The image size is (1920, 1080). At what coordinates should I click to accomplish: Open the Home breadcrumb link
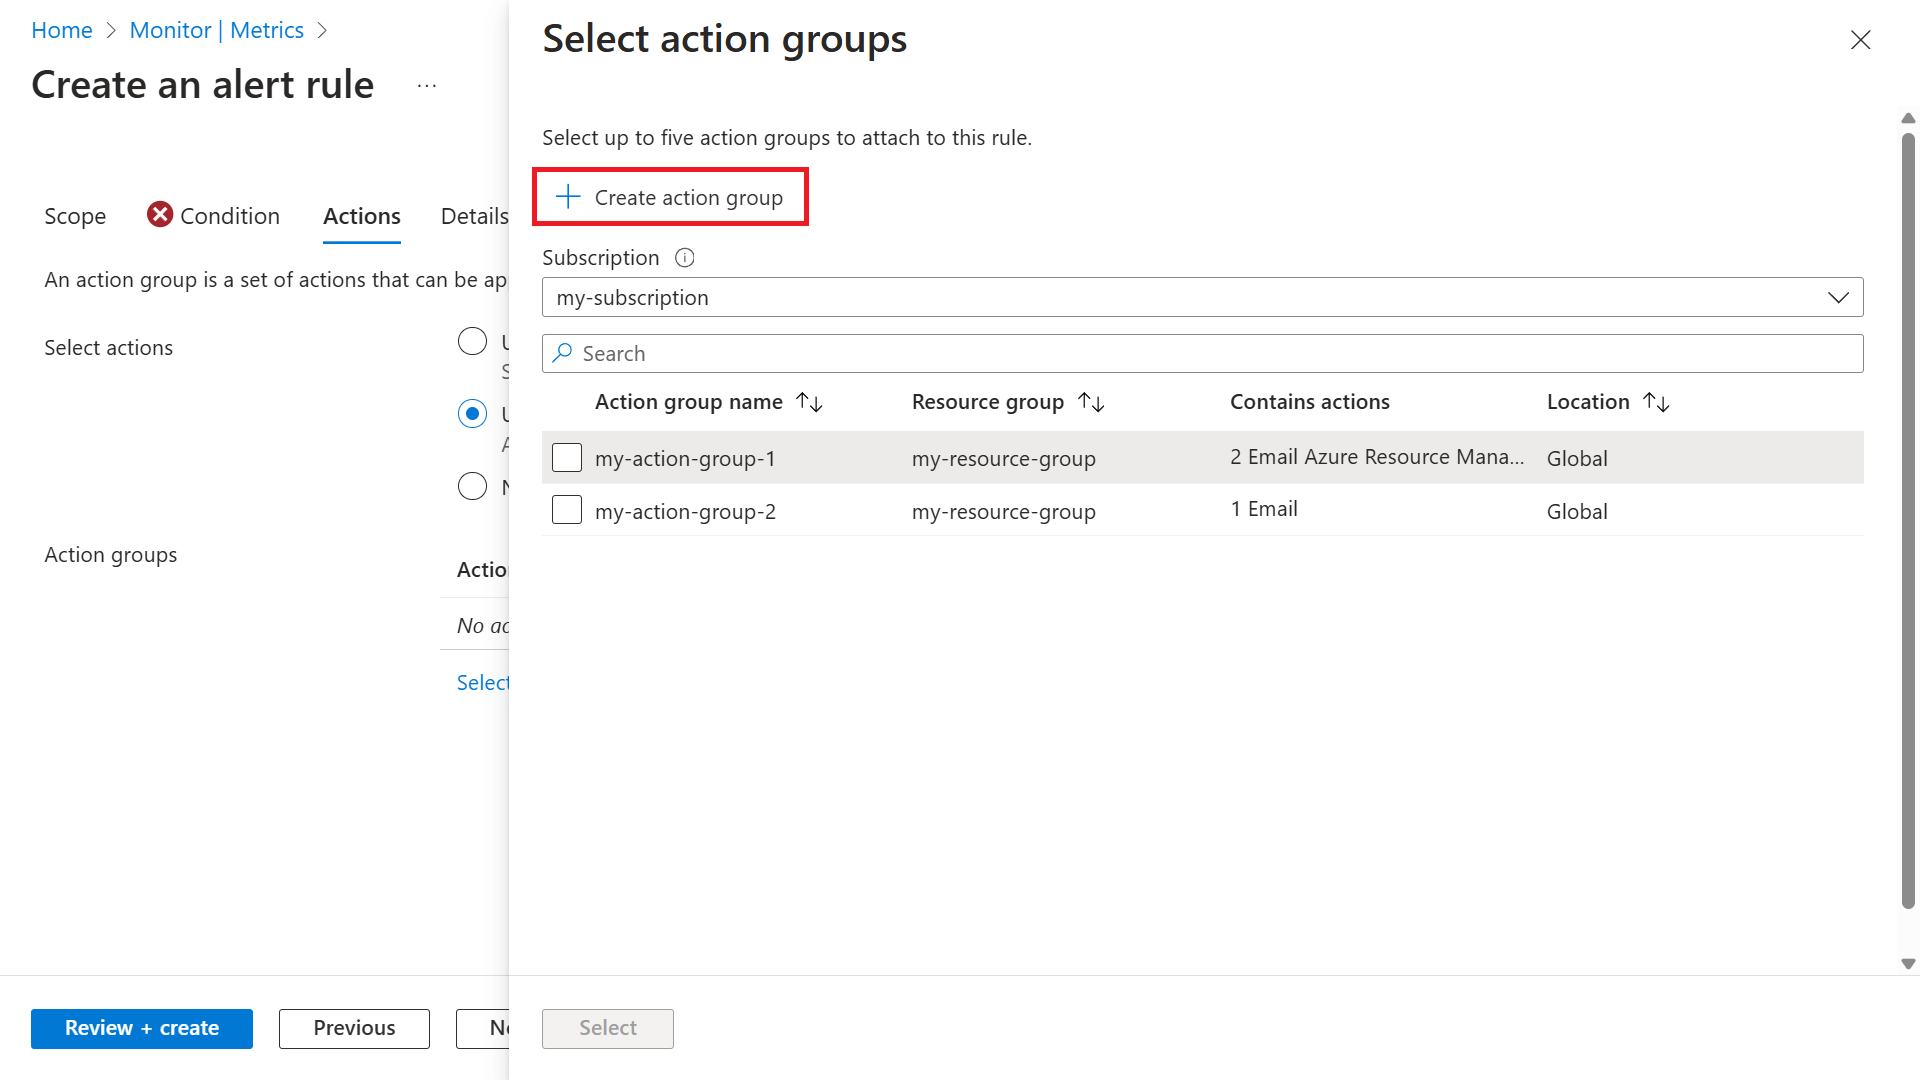62,31
